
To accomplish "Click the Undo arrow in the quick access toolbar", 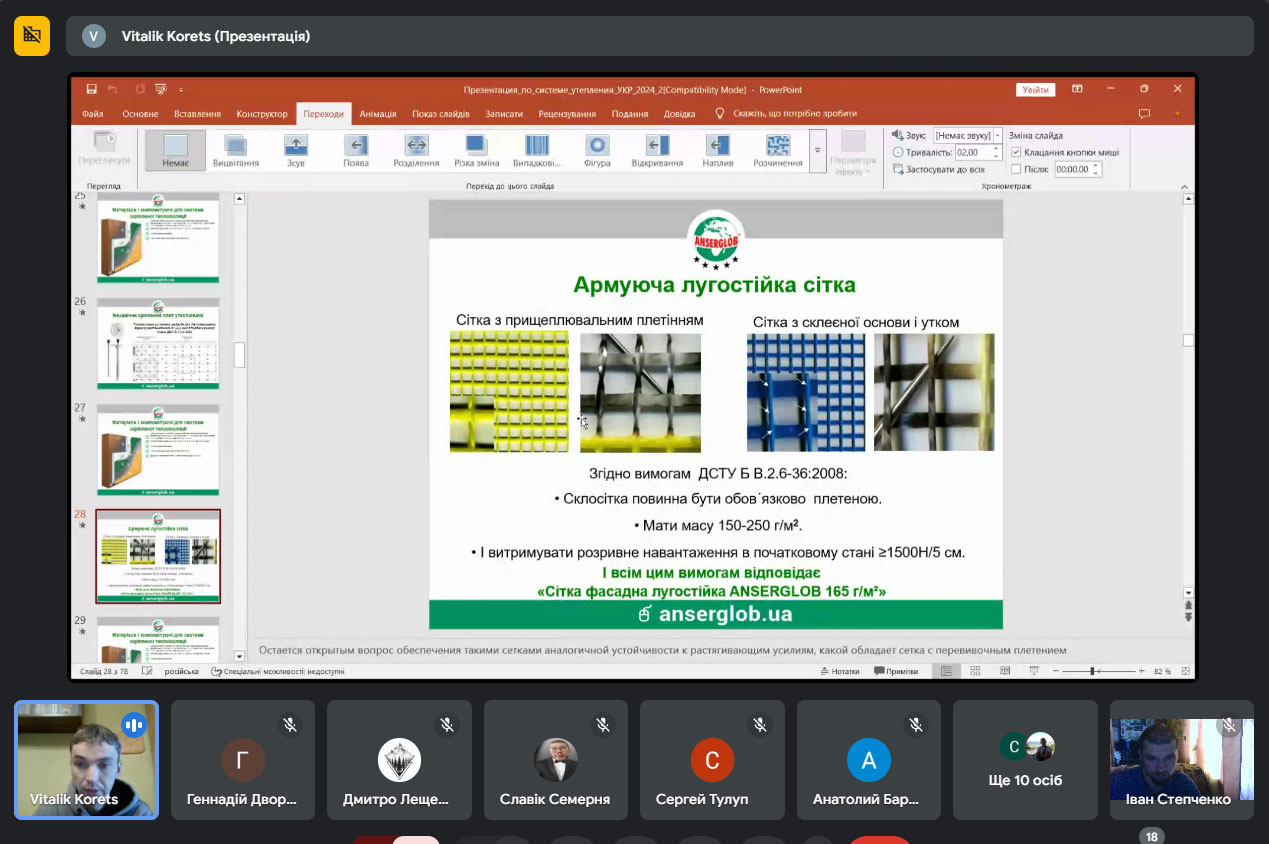I will tap(113, 89).
